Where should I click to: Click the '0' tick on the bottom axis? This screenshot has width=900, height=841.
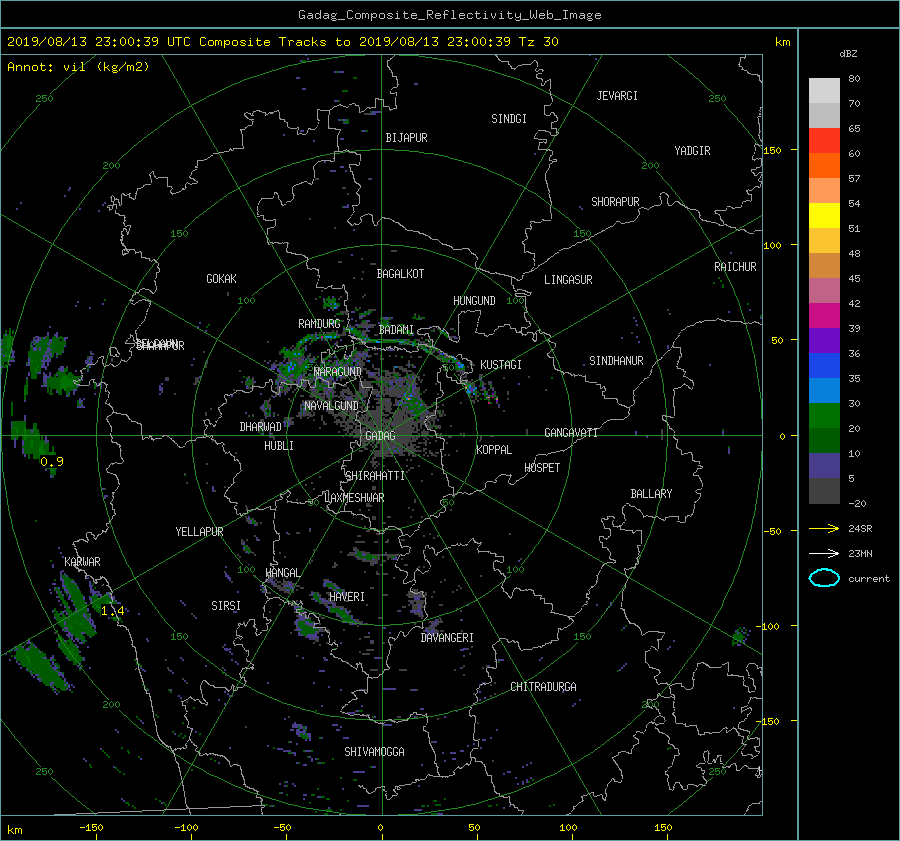point(380,828)
